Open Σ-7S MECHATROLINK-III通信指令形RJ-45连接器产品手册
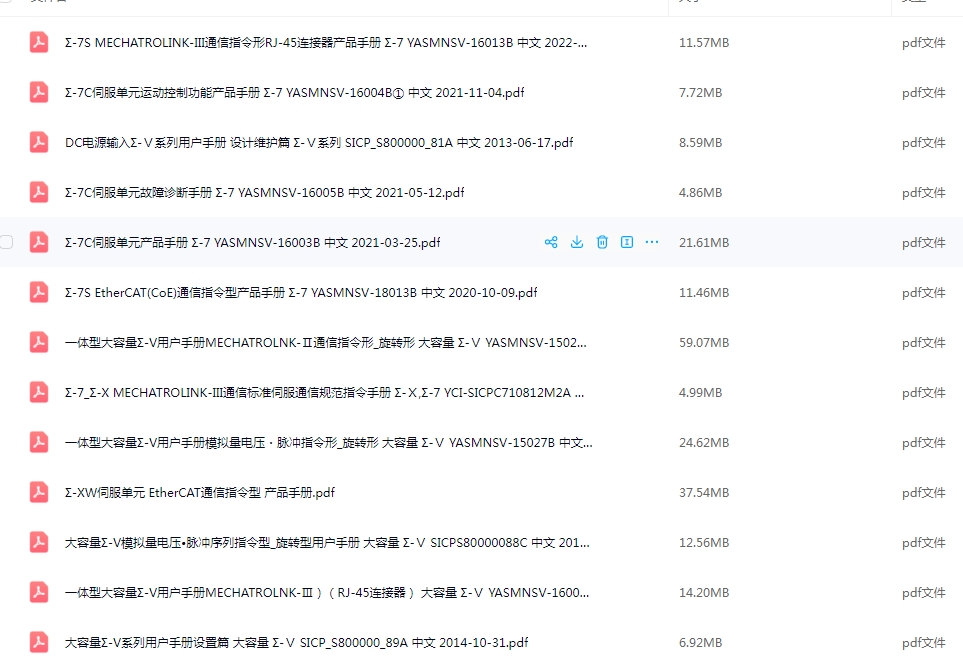This screenshot has width=963, height=663. click(x=326, y=42)
